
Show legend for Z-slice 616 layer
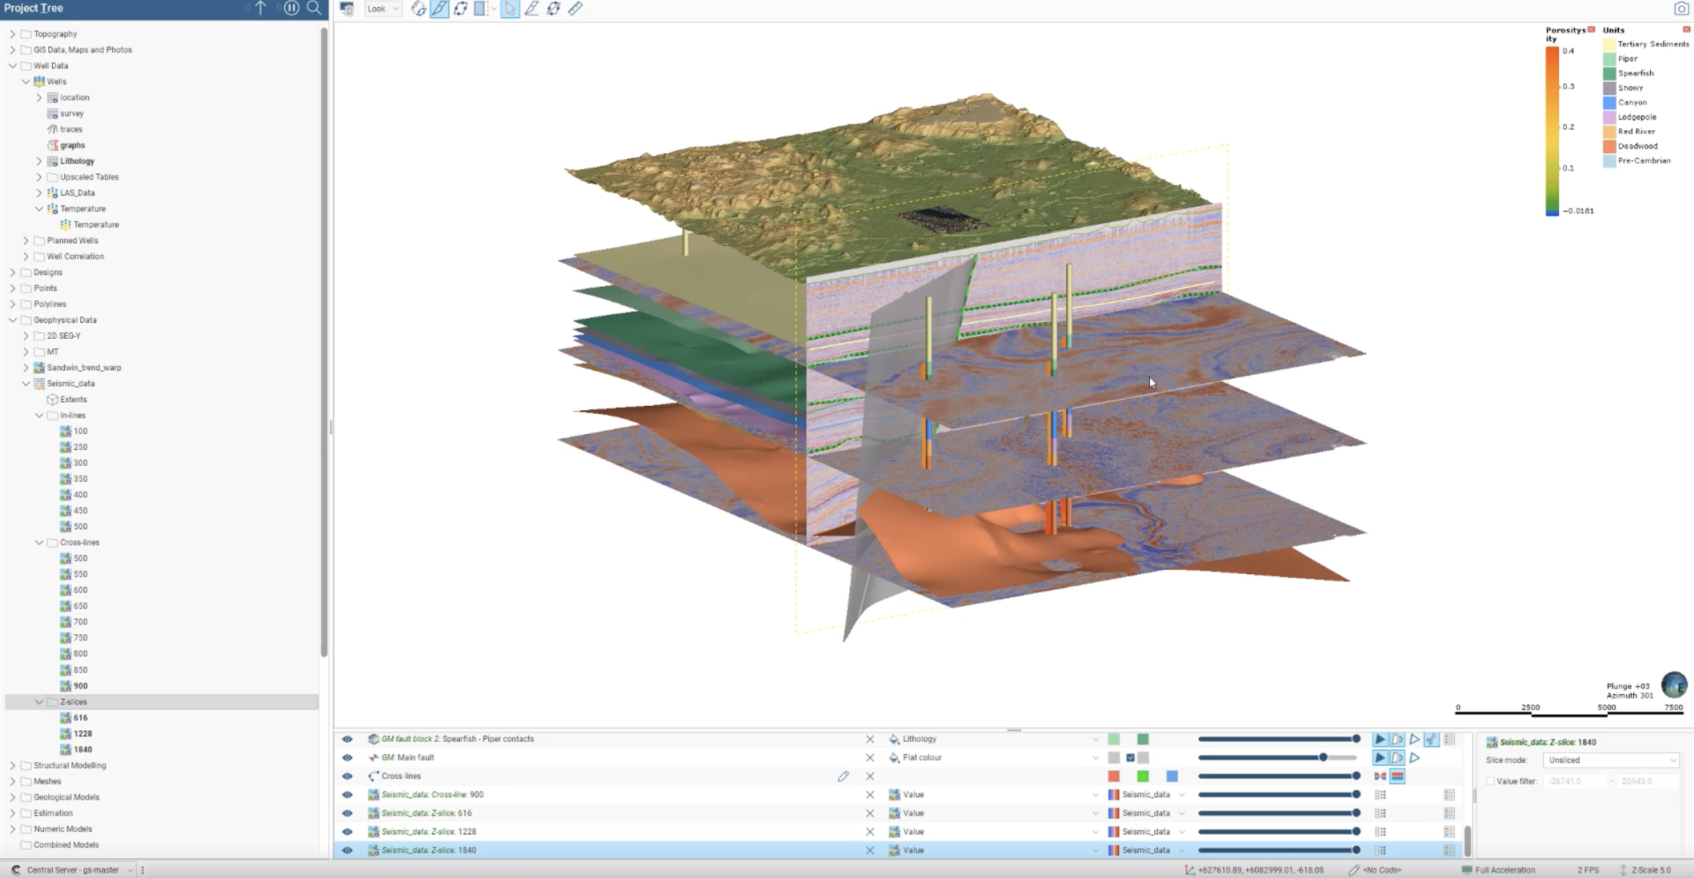(x=1449, y=813)
